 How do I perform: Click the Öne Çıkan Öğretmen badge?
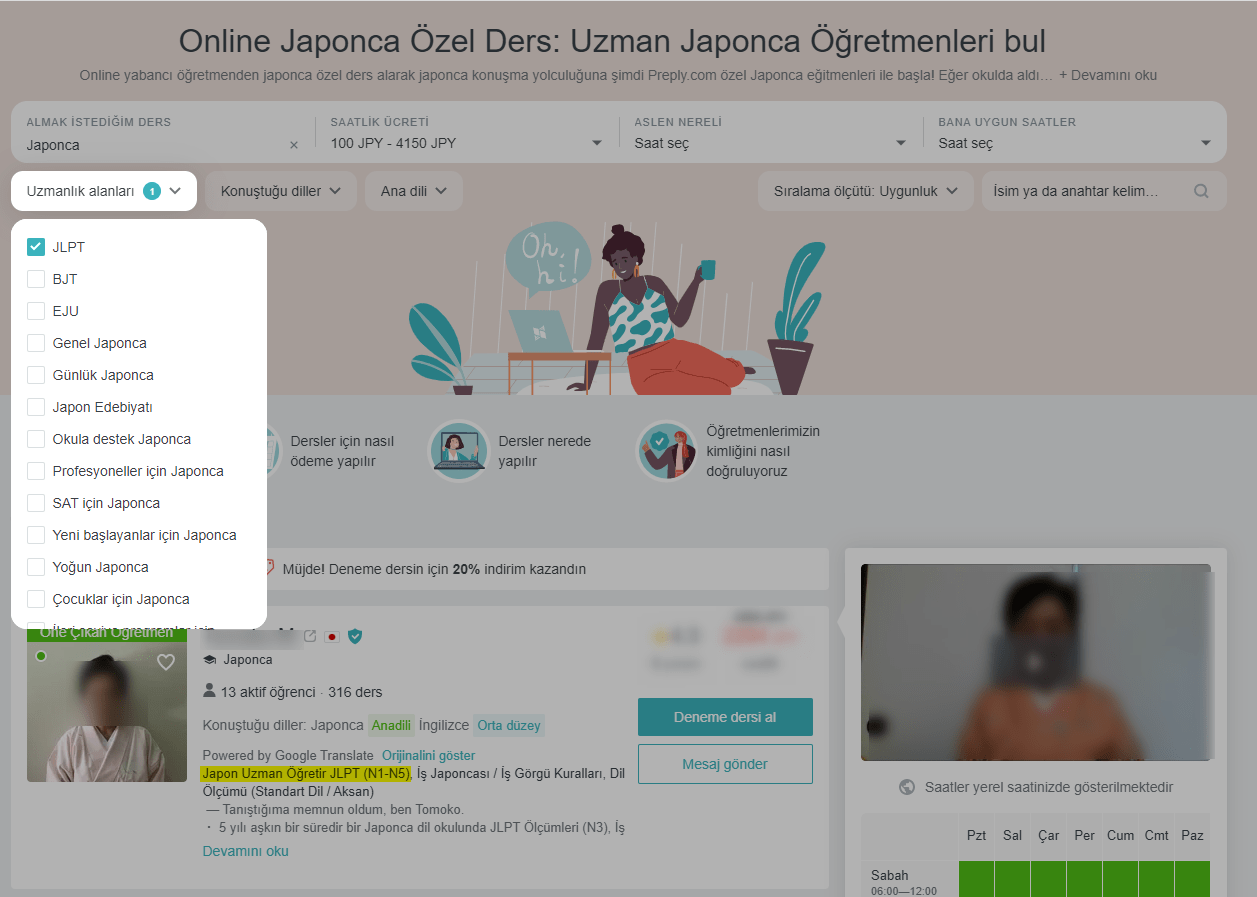click(107, 634)
